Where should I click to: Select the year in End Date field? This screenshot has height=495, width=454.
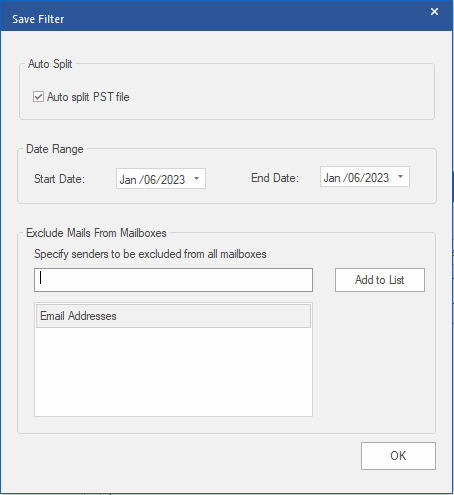point(378,178)
